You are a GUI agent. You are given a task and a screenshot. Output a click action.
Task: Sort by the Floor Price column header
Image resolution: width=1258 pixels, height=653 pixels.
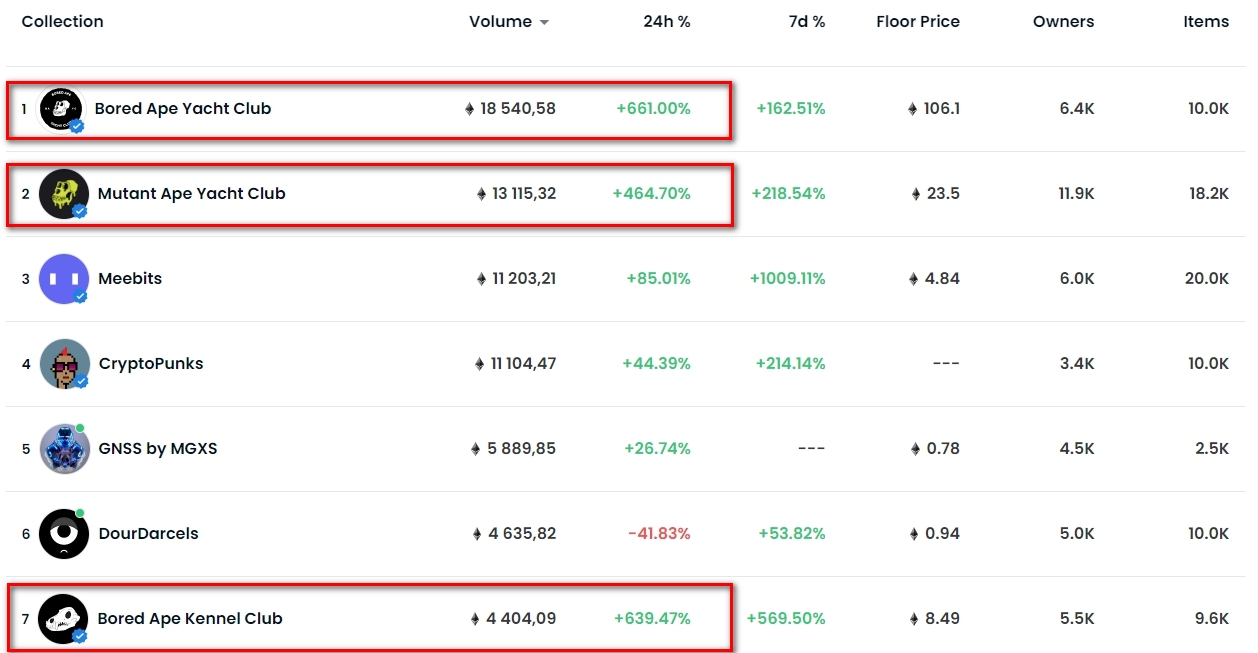click(x=918, y=21)
